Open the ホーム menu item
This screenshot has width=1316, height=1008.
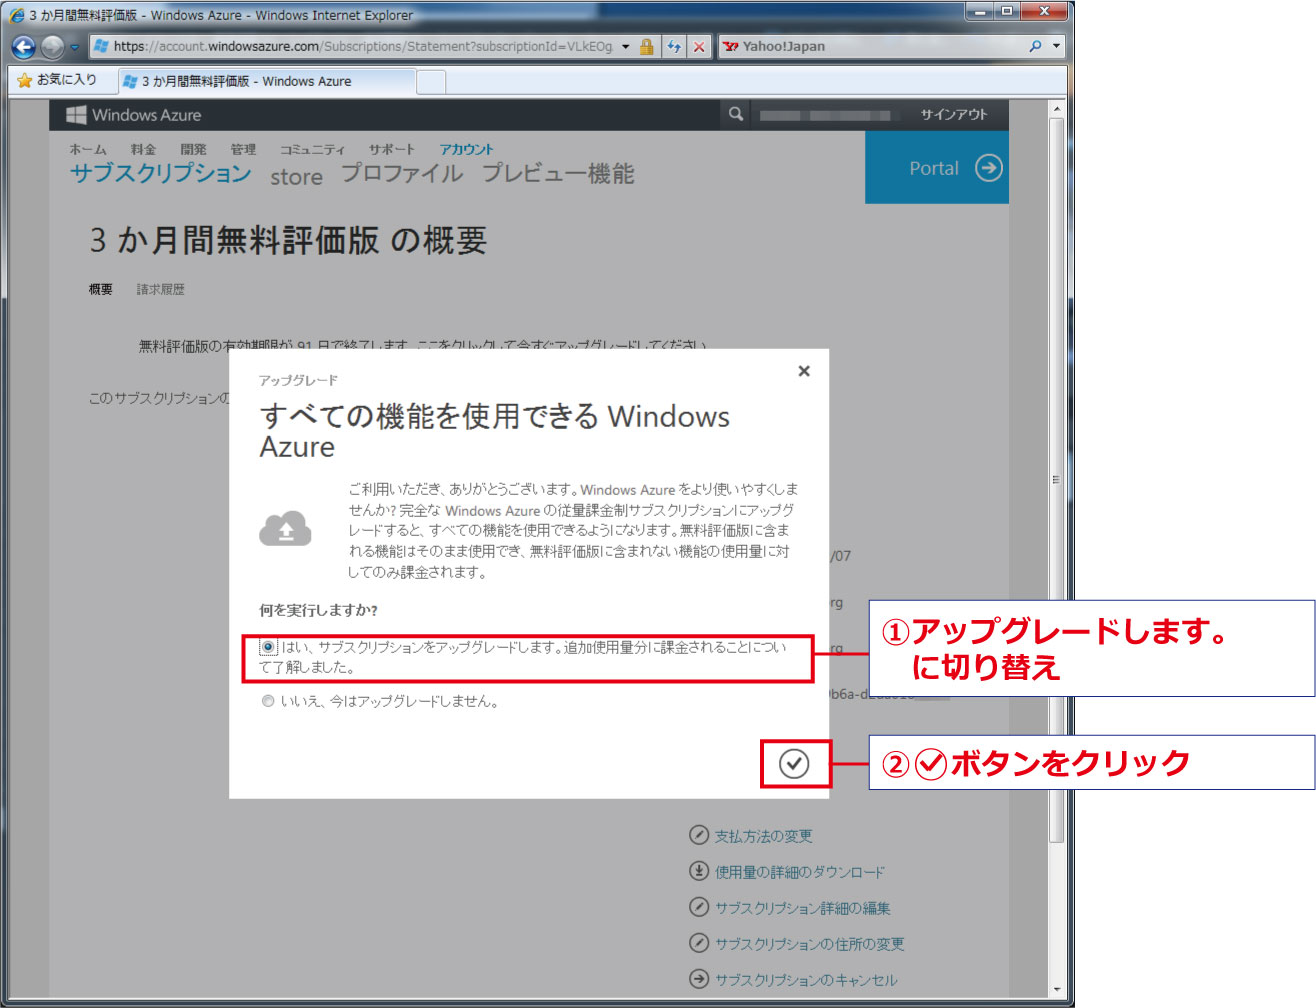tap(88, 149)
